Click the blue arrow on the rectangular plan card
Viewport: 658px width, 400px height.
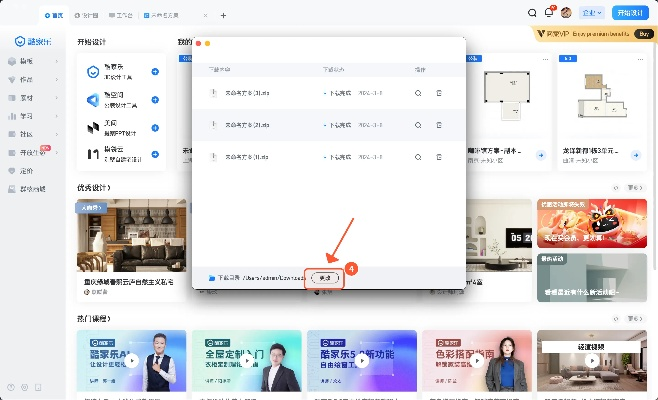pyautogui.click(x=541, y=155)
